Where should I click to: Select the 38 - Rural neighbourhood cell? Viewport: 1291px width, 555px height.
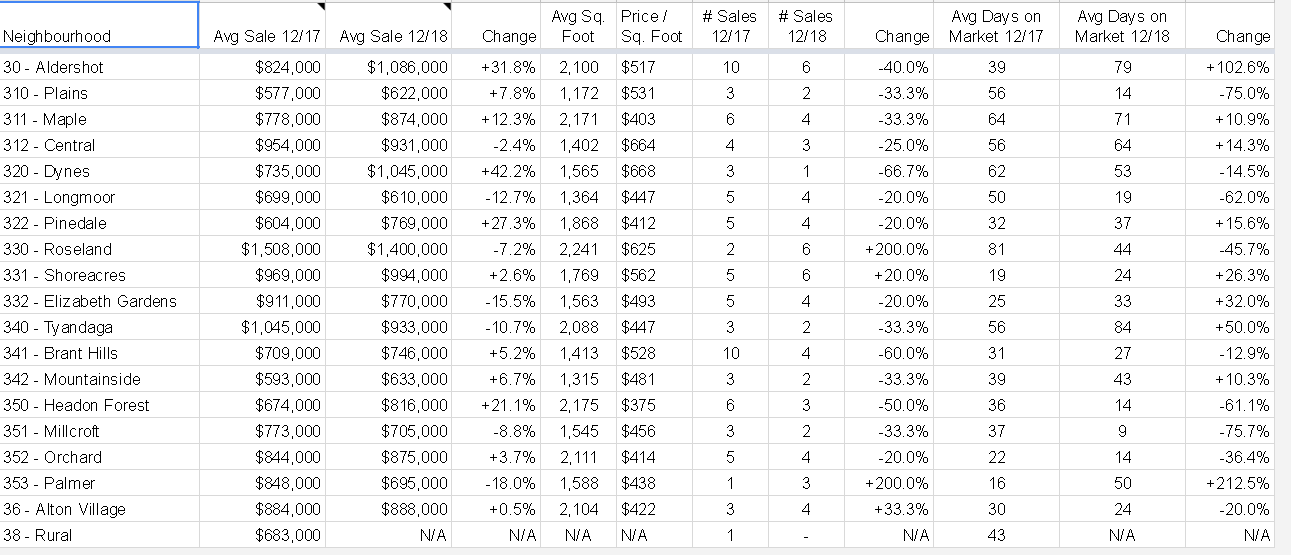click(x=99, y=535)
